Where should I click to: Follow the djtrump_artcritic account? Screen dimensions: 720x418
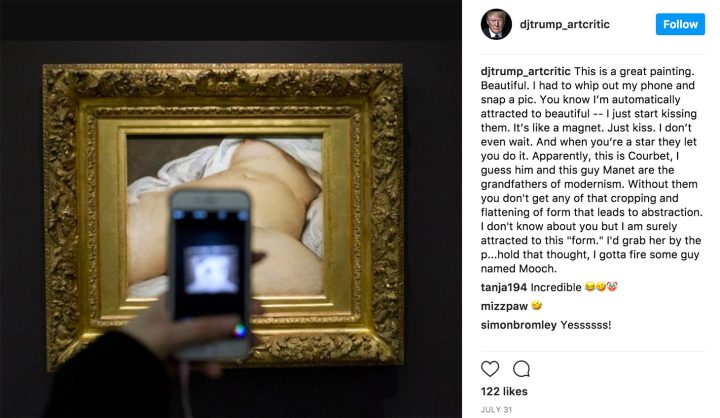pyautogui.click(x=680, y=24)
